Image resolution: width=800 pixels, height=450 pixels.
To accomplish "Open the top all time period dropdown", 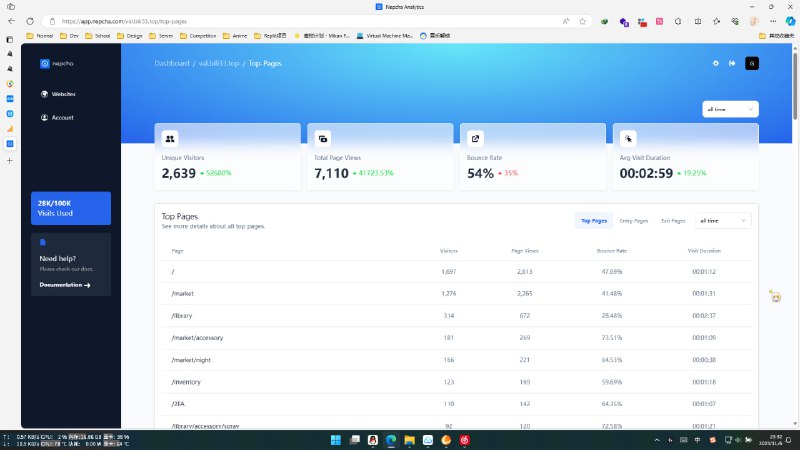I will pos(730,109).
